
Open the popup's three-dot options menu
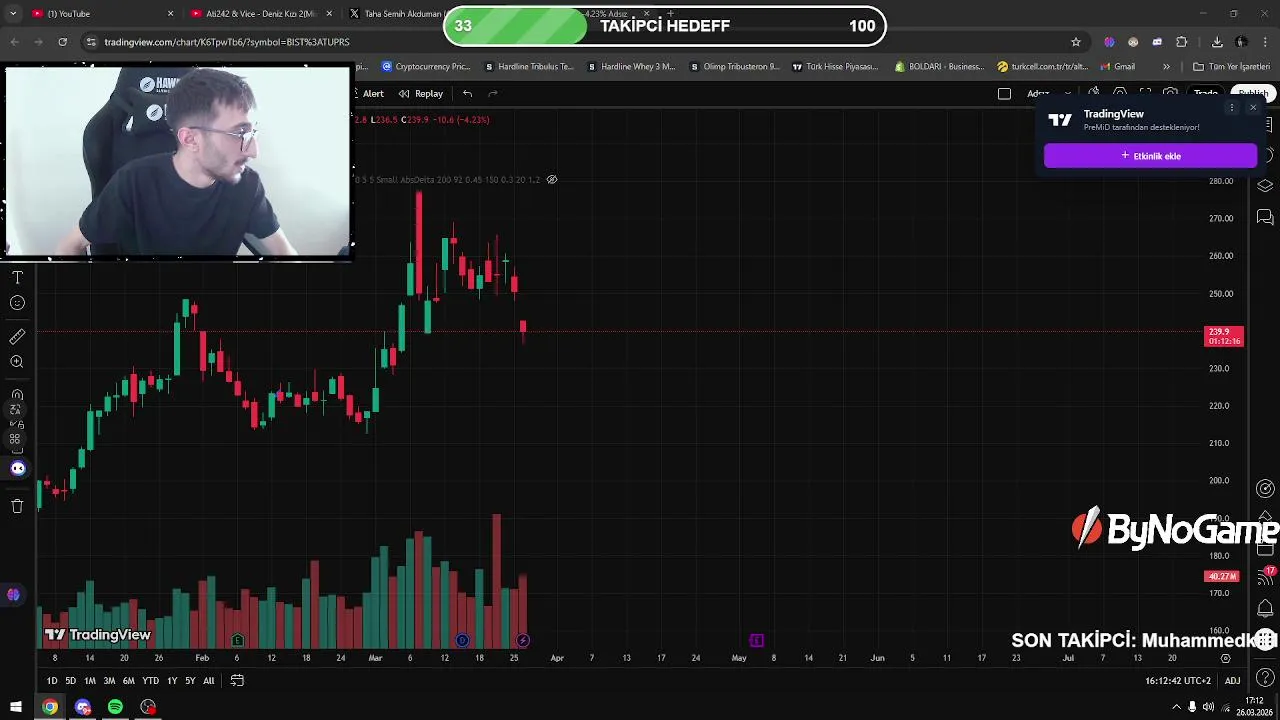pos(1232,108)
